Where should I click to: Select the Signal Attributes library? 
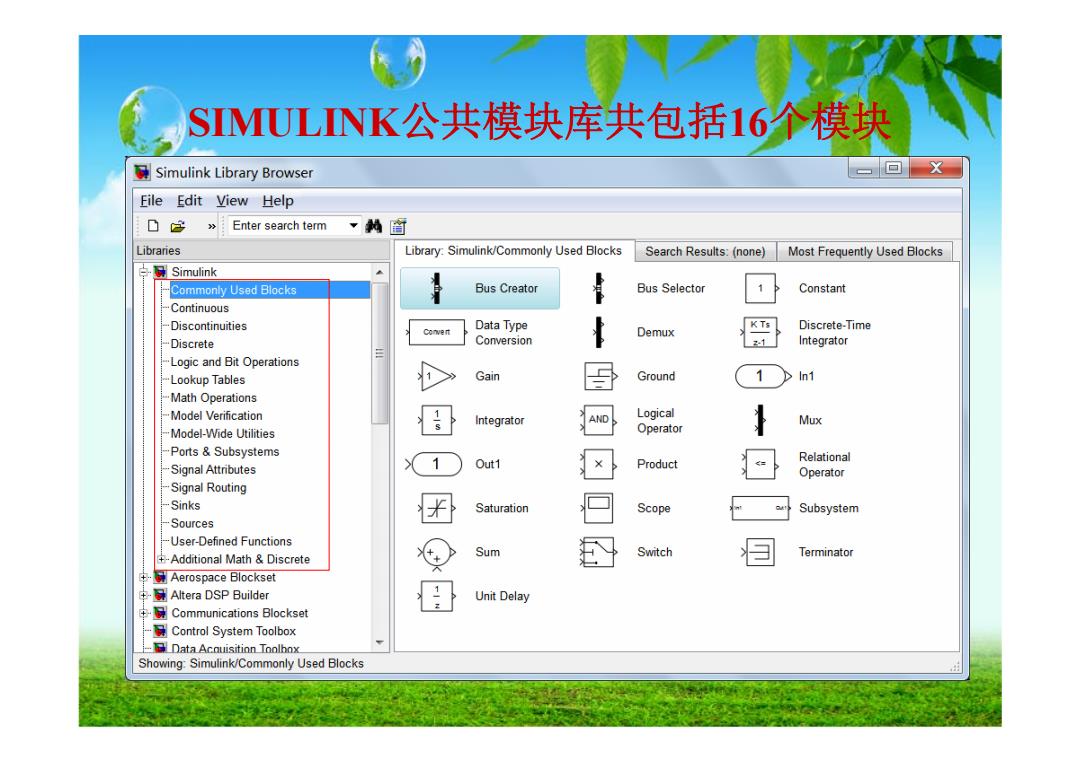coord(214,469)
